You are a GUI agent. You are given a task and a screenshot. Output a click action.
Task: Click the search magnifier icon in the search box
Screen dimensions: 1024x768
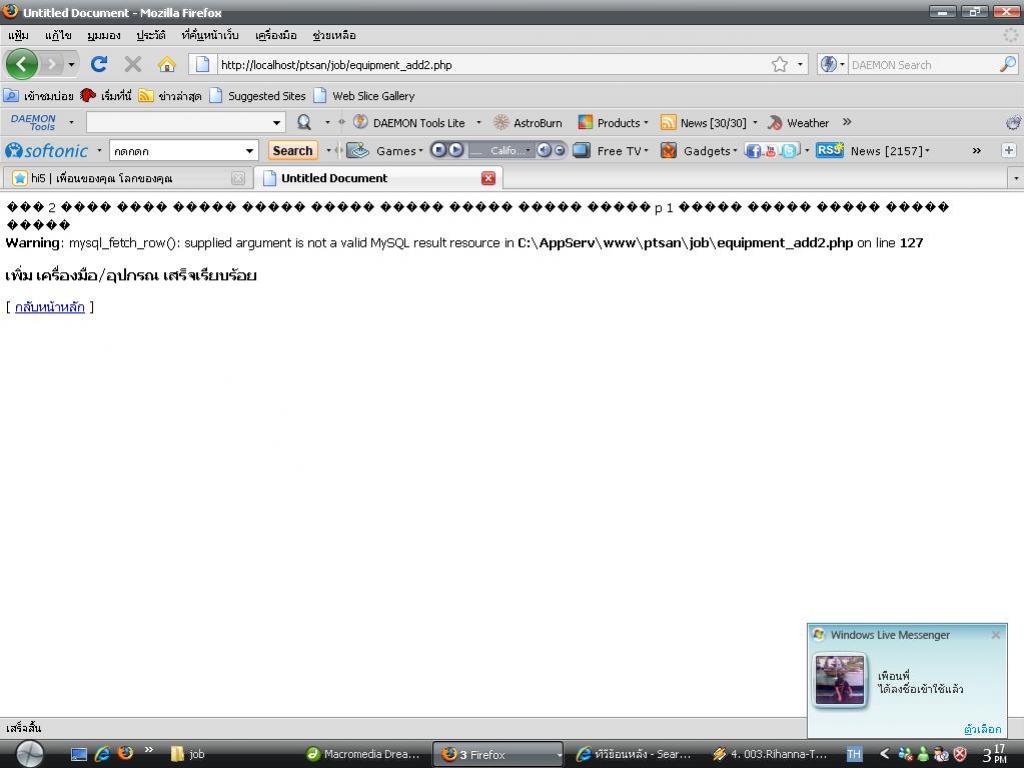coord(1008,64)
